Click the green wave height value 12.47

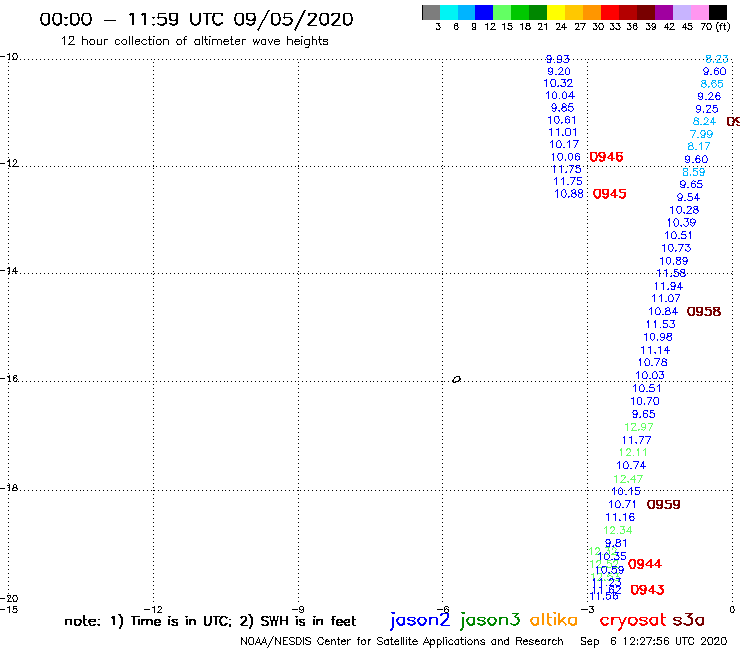628,479
